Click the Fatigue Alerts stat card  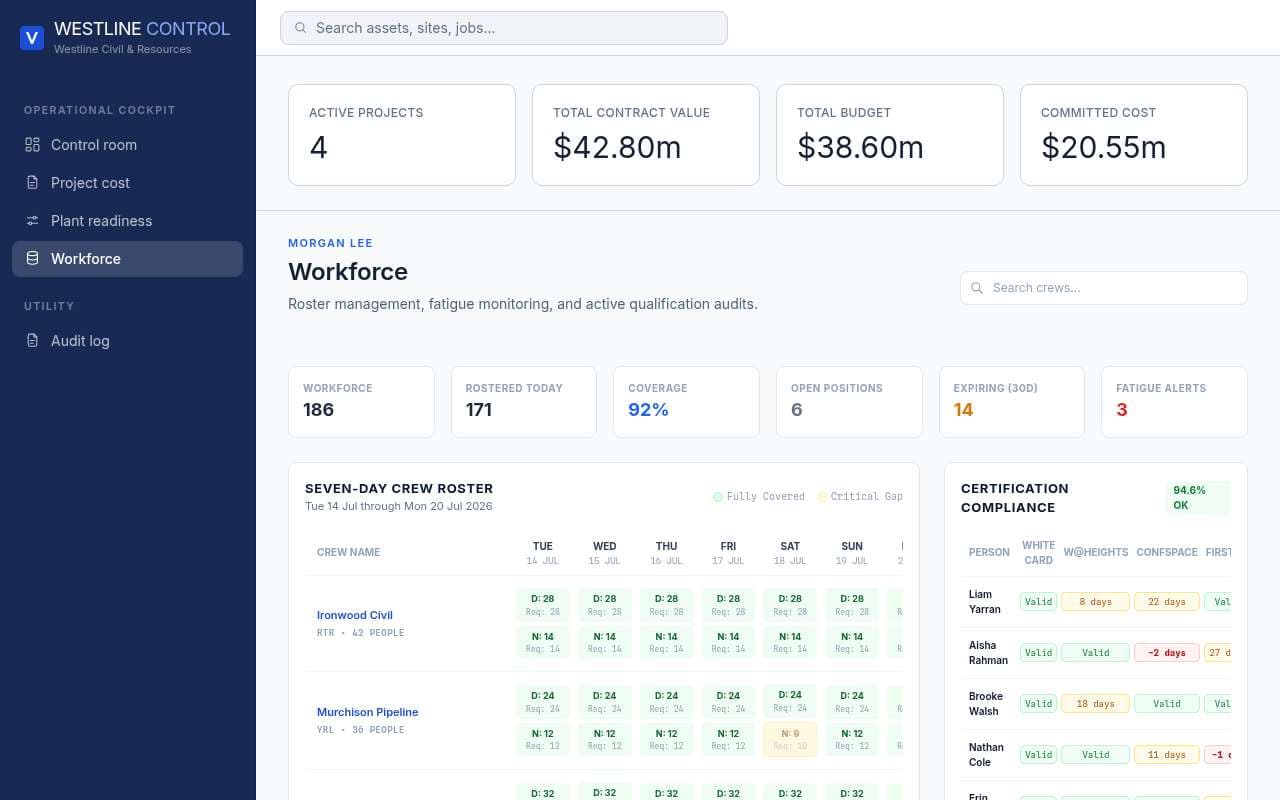click(1174, 402)
